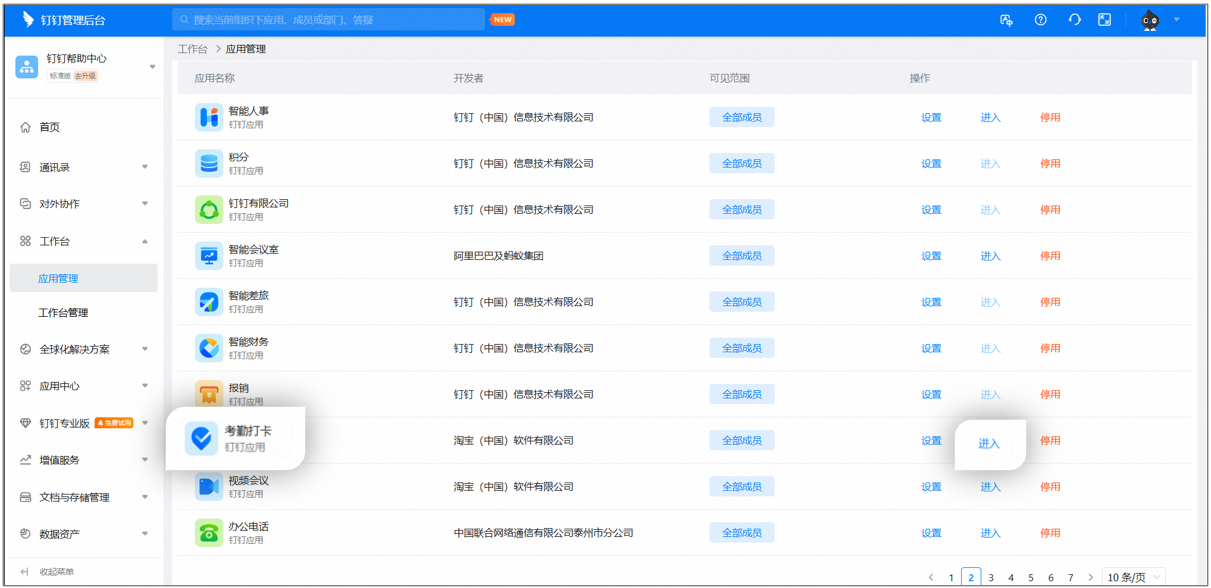Click the search input field
The height and width of the screenshot is (588, 1211).
328,19
